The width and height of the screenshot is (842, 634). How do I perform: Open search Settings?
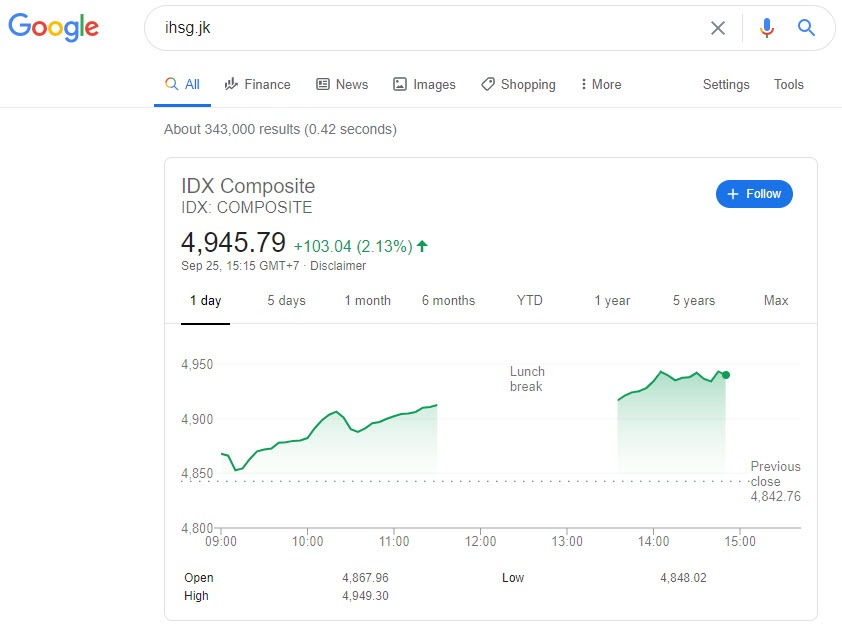pyautogui.click(x=726, y=84)
